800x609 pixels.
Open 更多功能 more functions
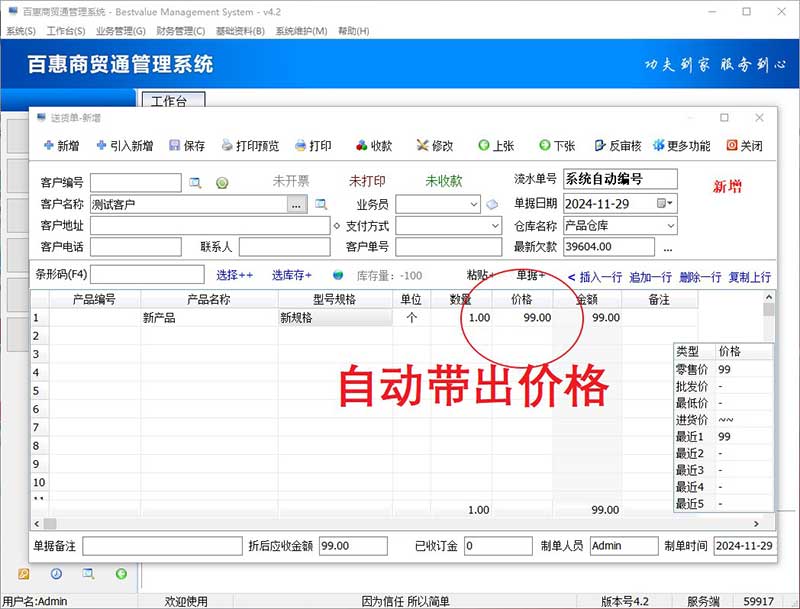(x=681, y=146)
